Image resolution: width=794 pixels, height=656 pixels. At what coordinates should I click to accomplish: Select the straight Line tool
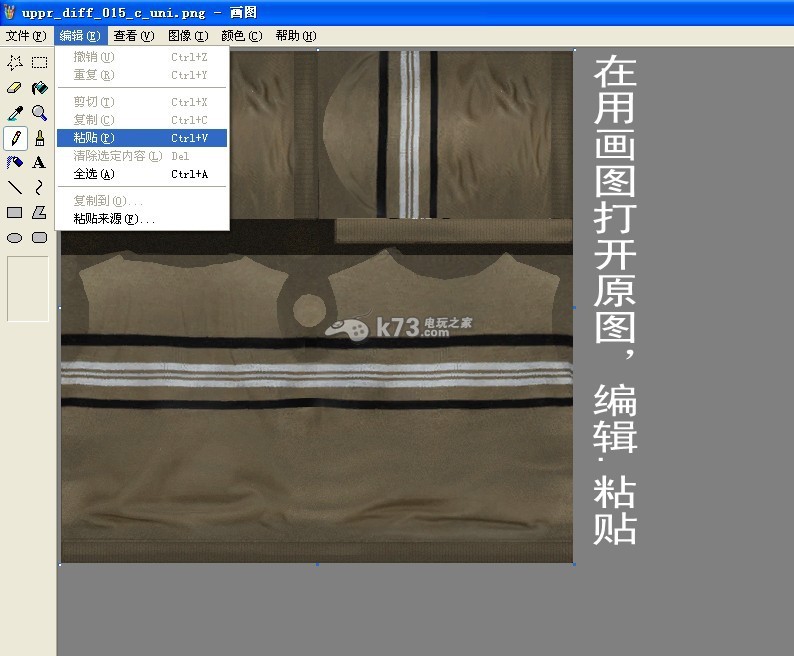(15, 187)
